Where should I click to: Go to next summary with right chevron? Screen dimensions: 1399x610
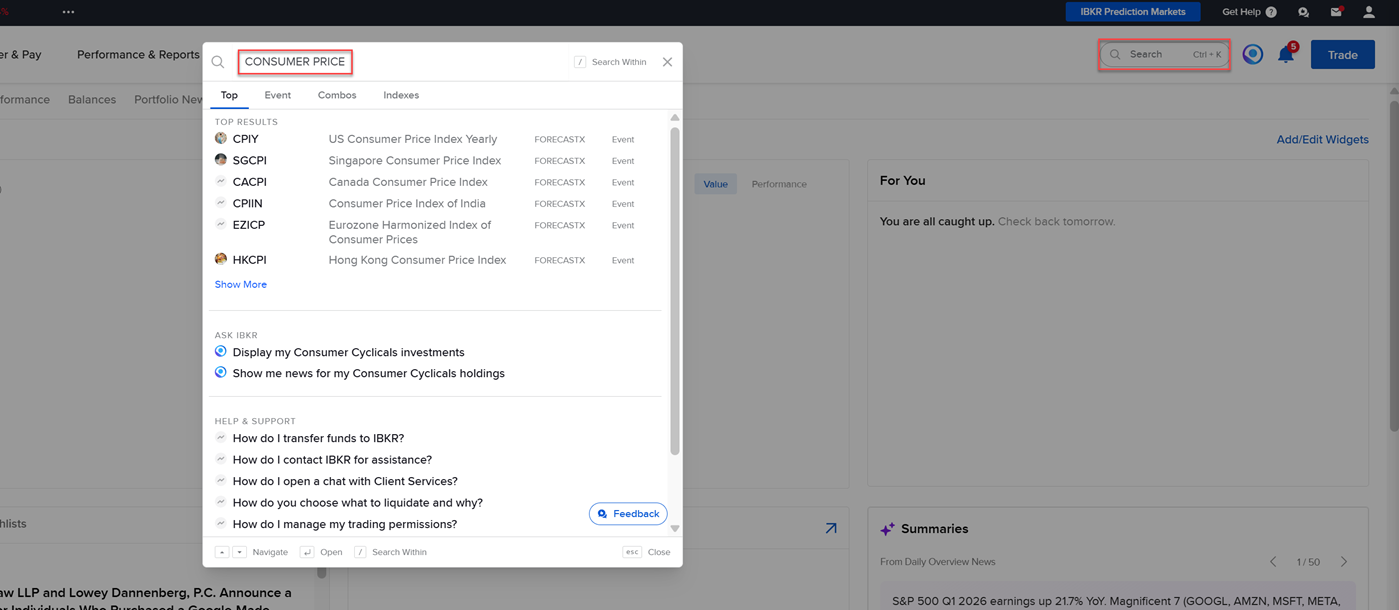coord(1344,562)
